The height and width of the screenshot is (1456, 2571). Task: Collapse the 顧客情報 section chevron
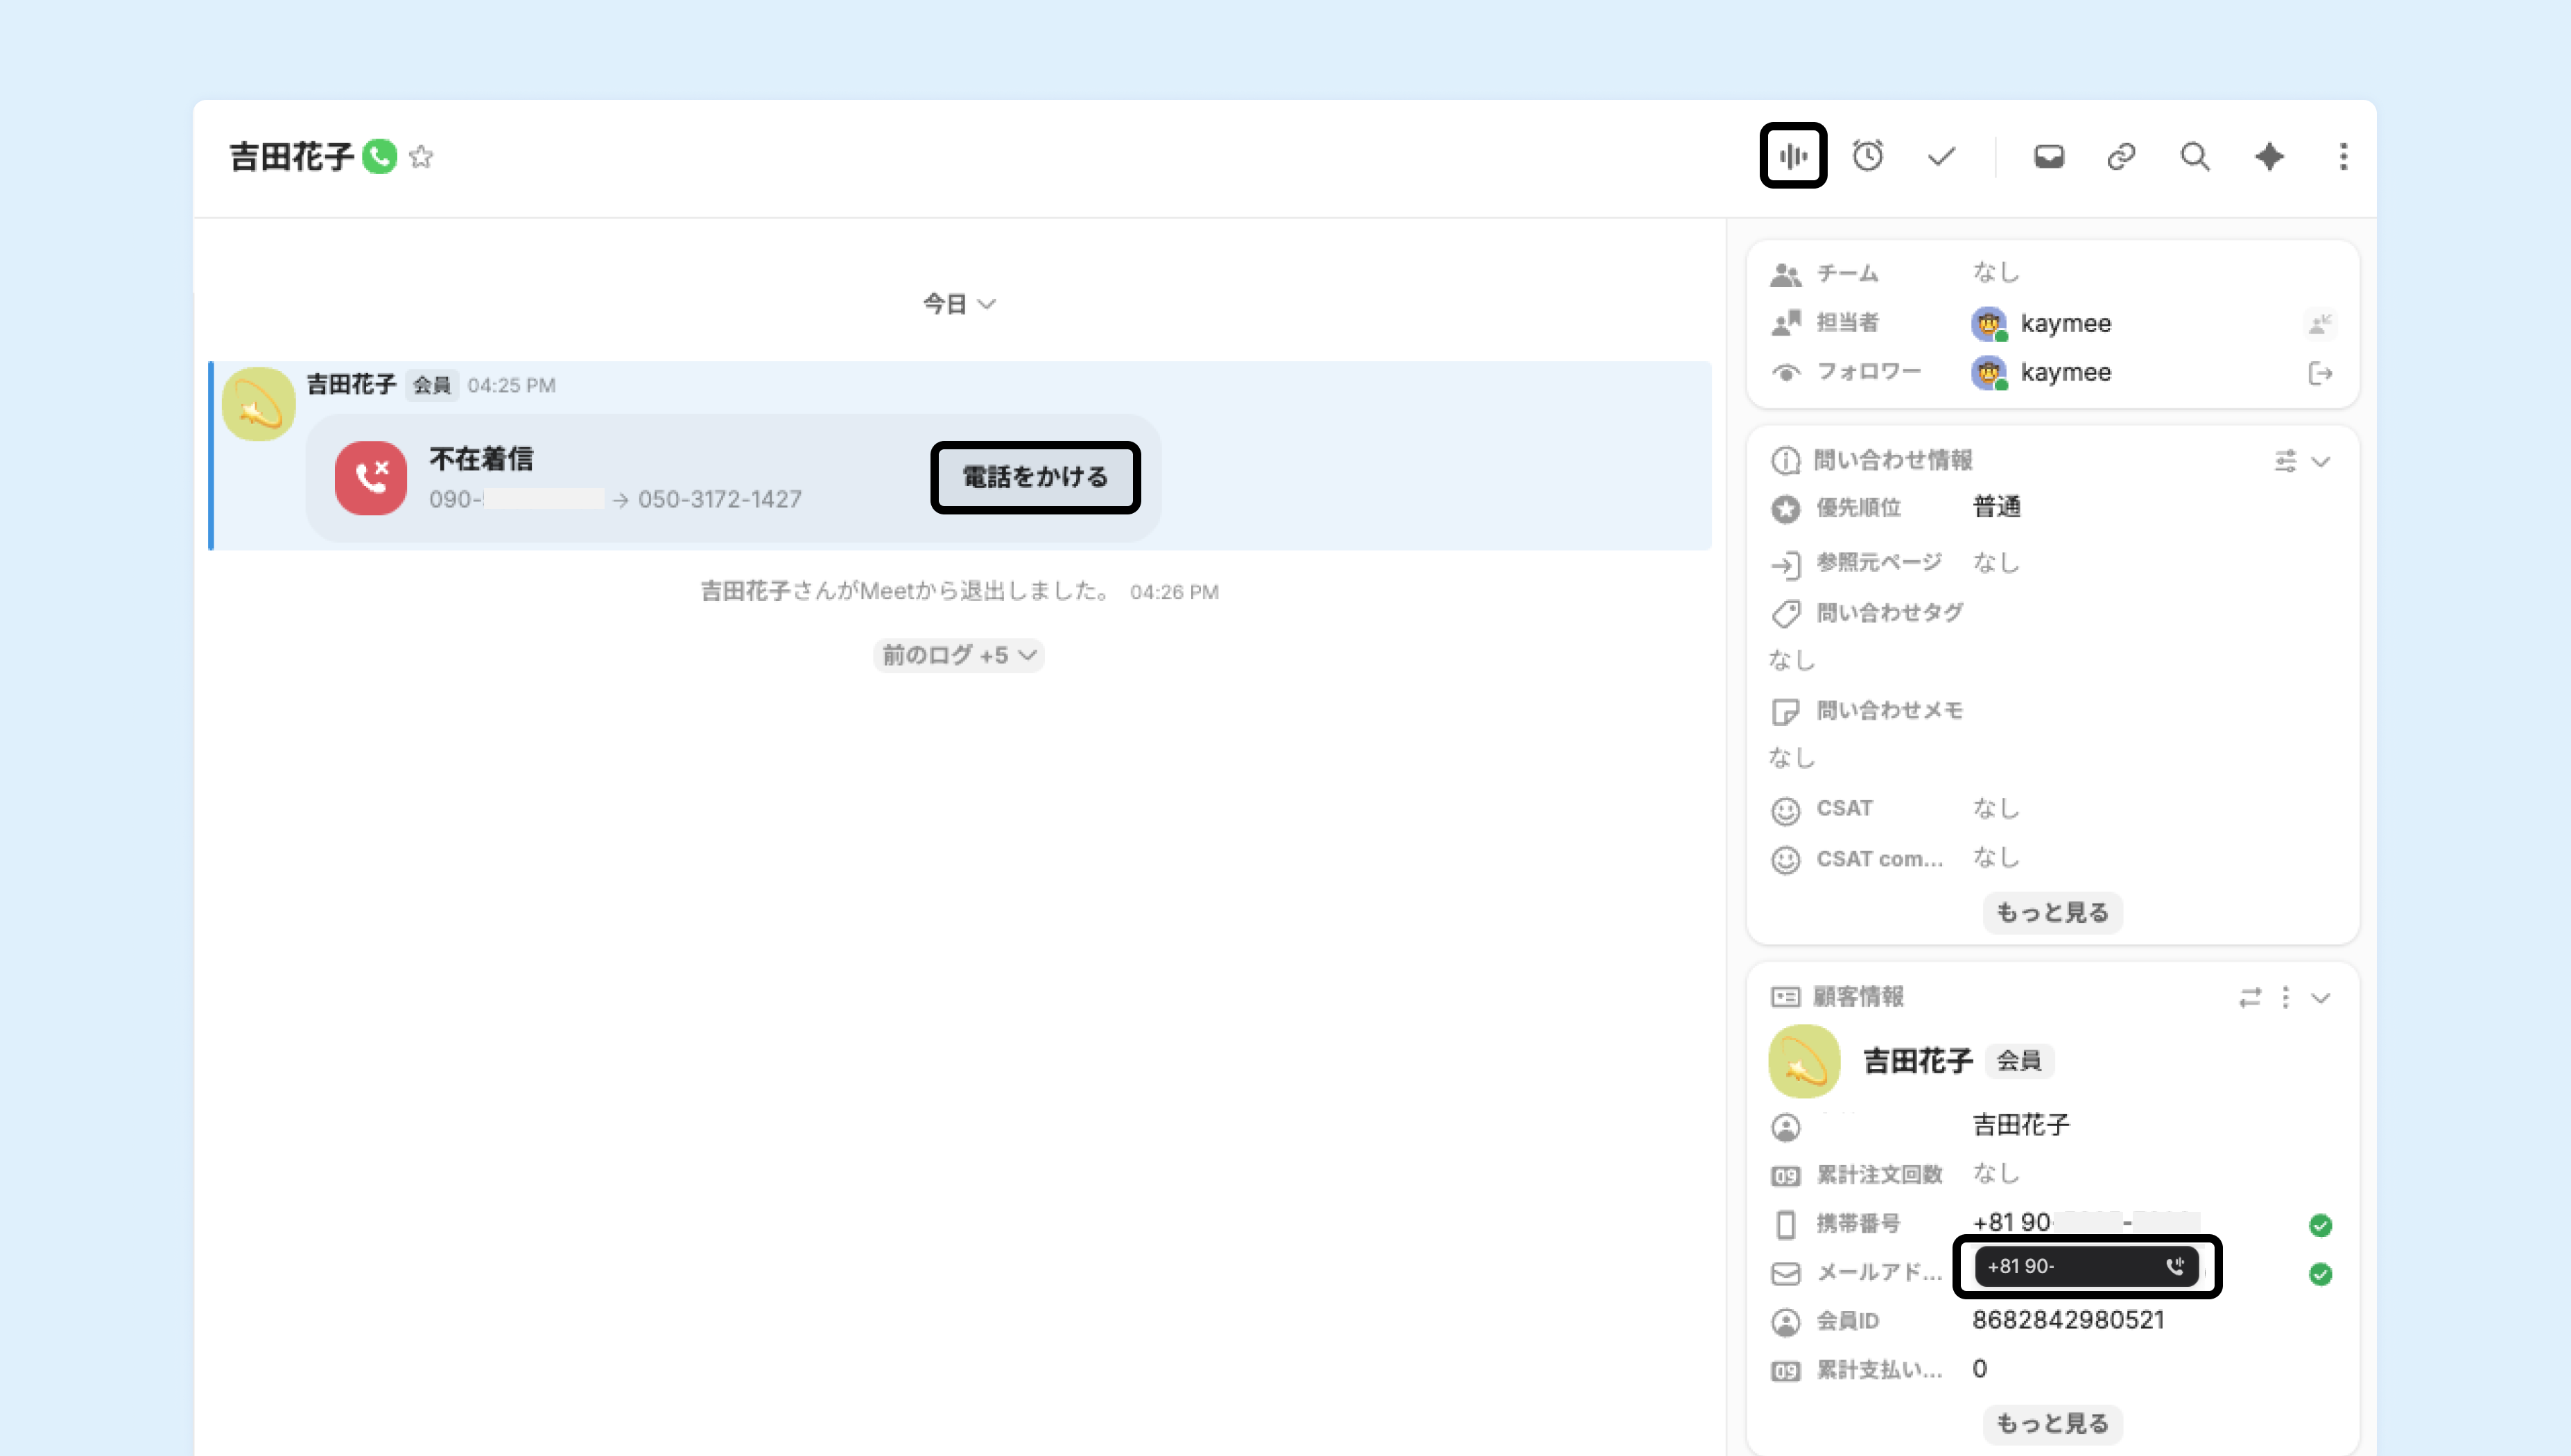point(2321,998)
